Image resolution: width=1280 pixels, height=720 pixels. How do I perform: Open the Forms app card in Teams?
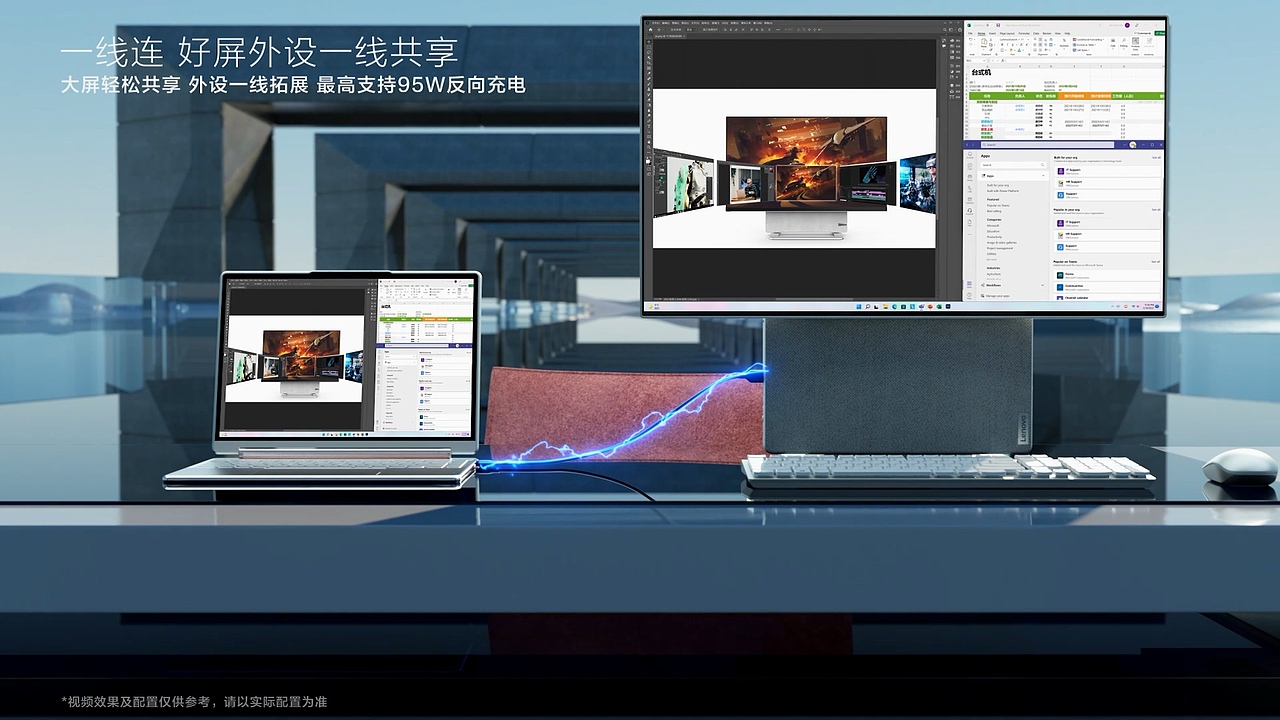pos(1108,276)
